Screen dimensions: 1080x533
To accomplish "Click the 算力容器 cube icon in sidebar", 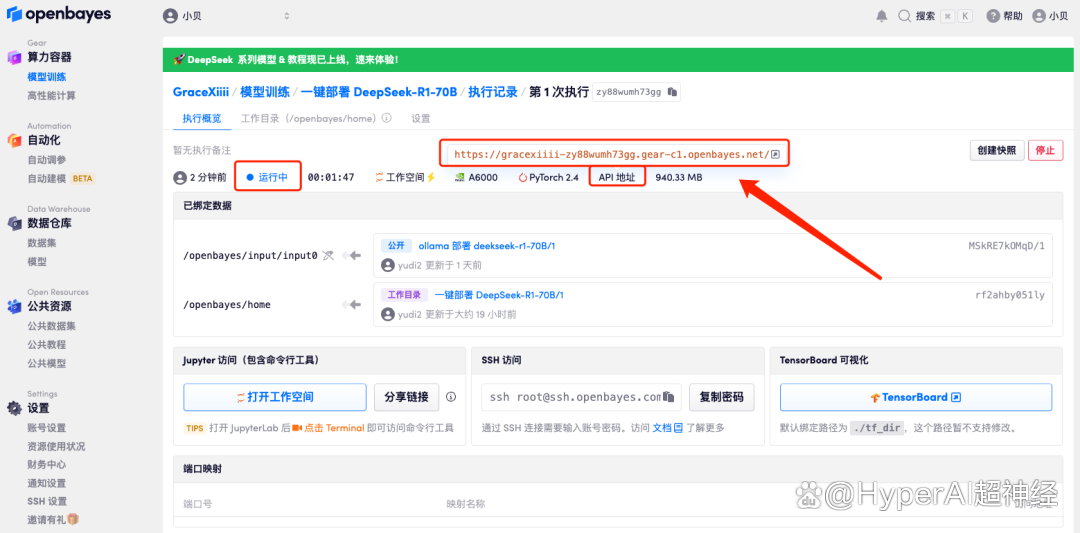I will pos(14,57).
